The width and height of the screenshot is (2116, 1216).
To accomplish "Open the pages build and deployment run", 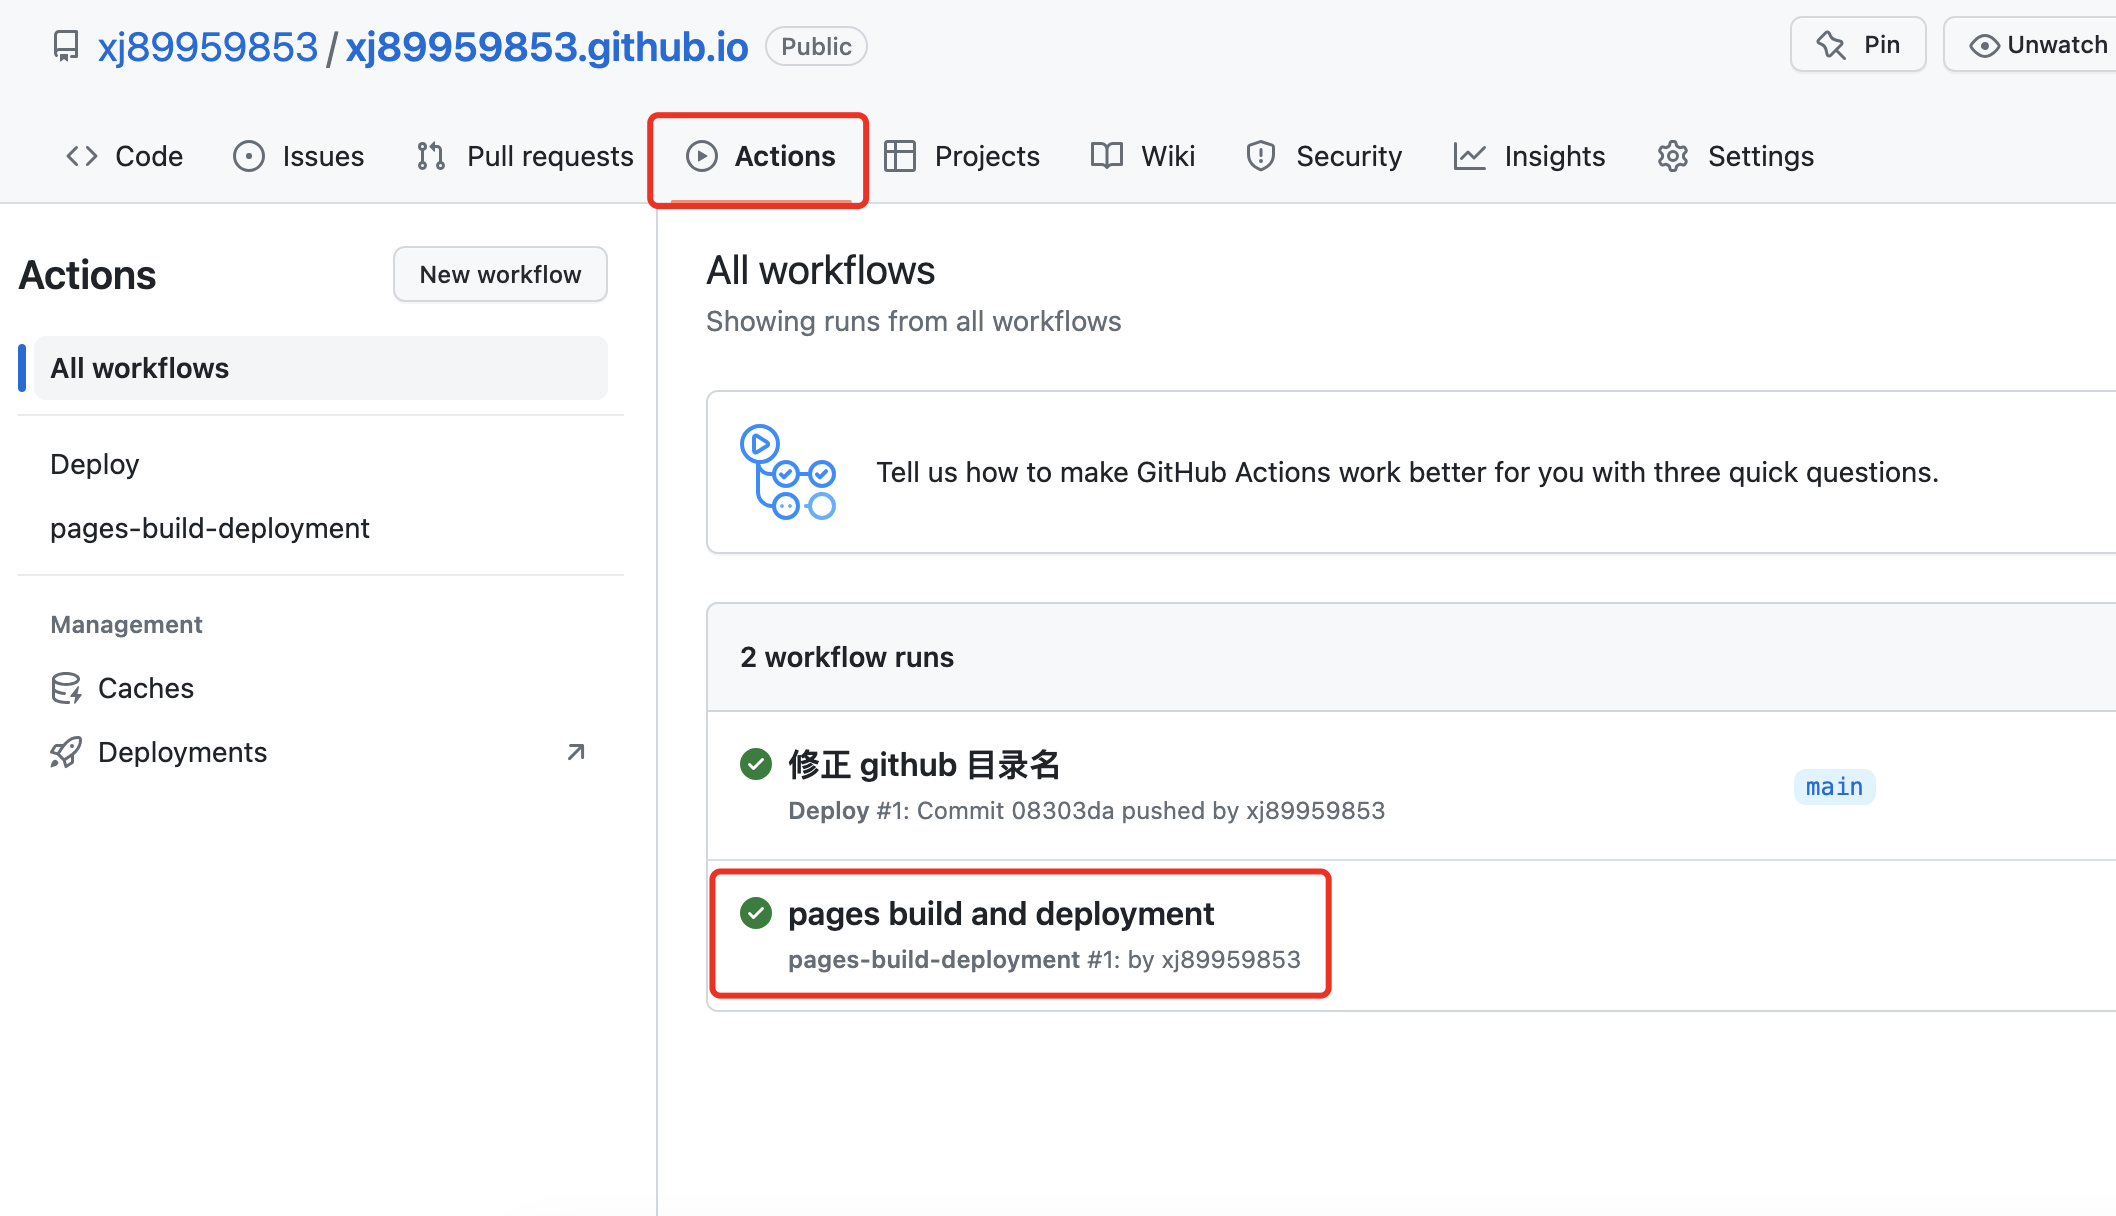I will click(1001, 913).
